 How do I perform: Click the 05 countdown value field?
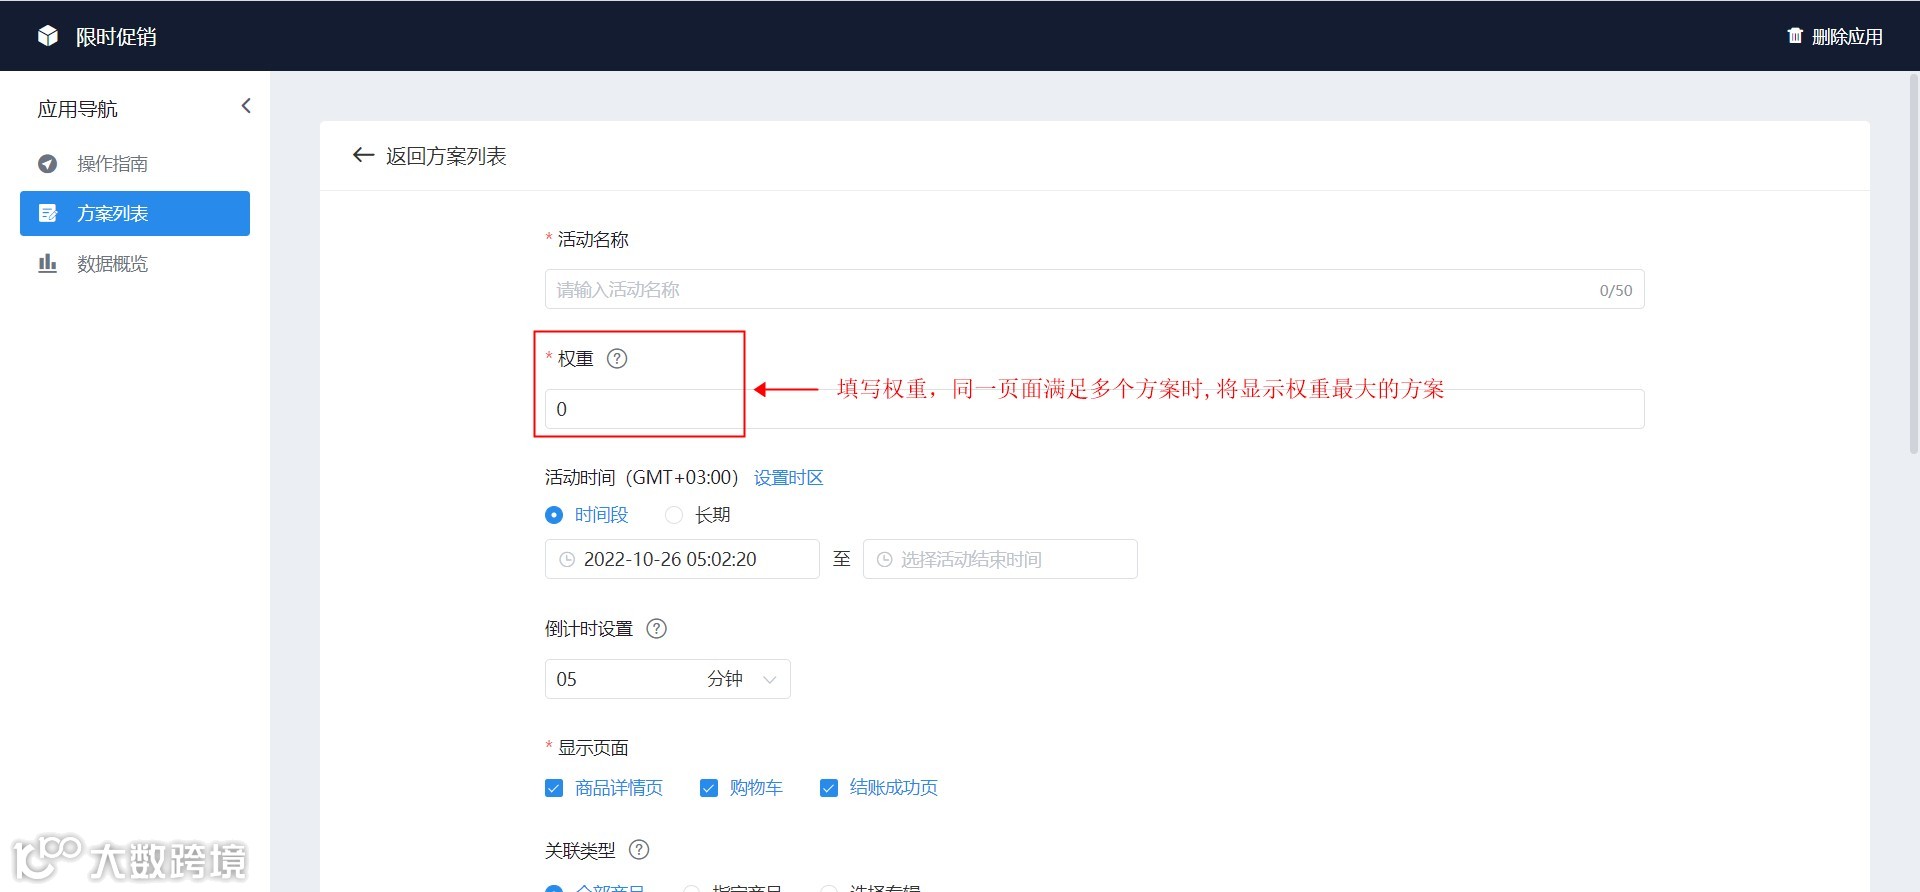[620, 679]
